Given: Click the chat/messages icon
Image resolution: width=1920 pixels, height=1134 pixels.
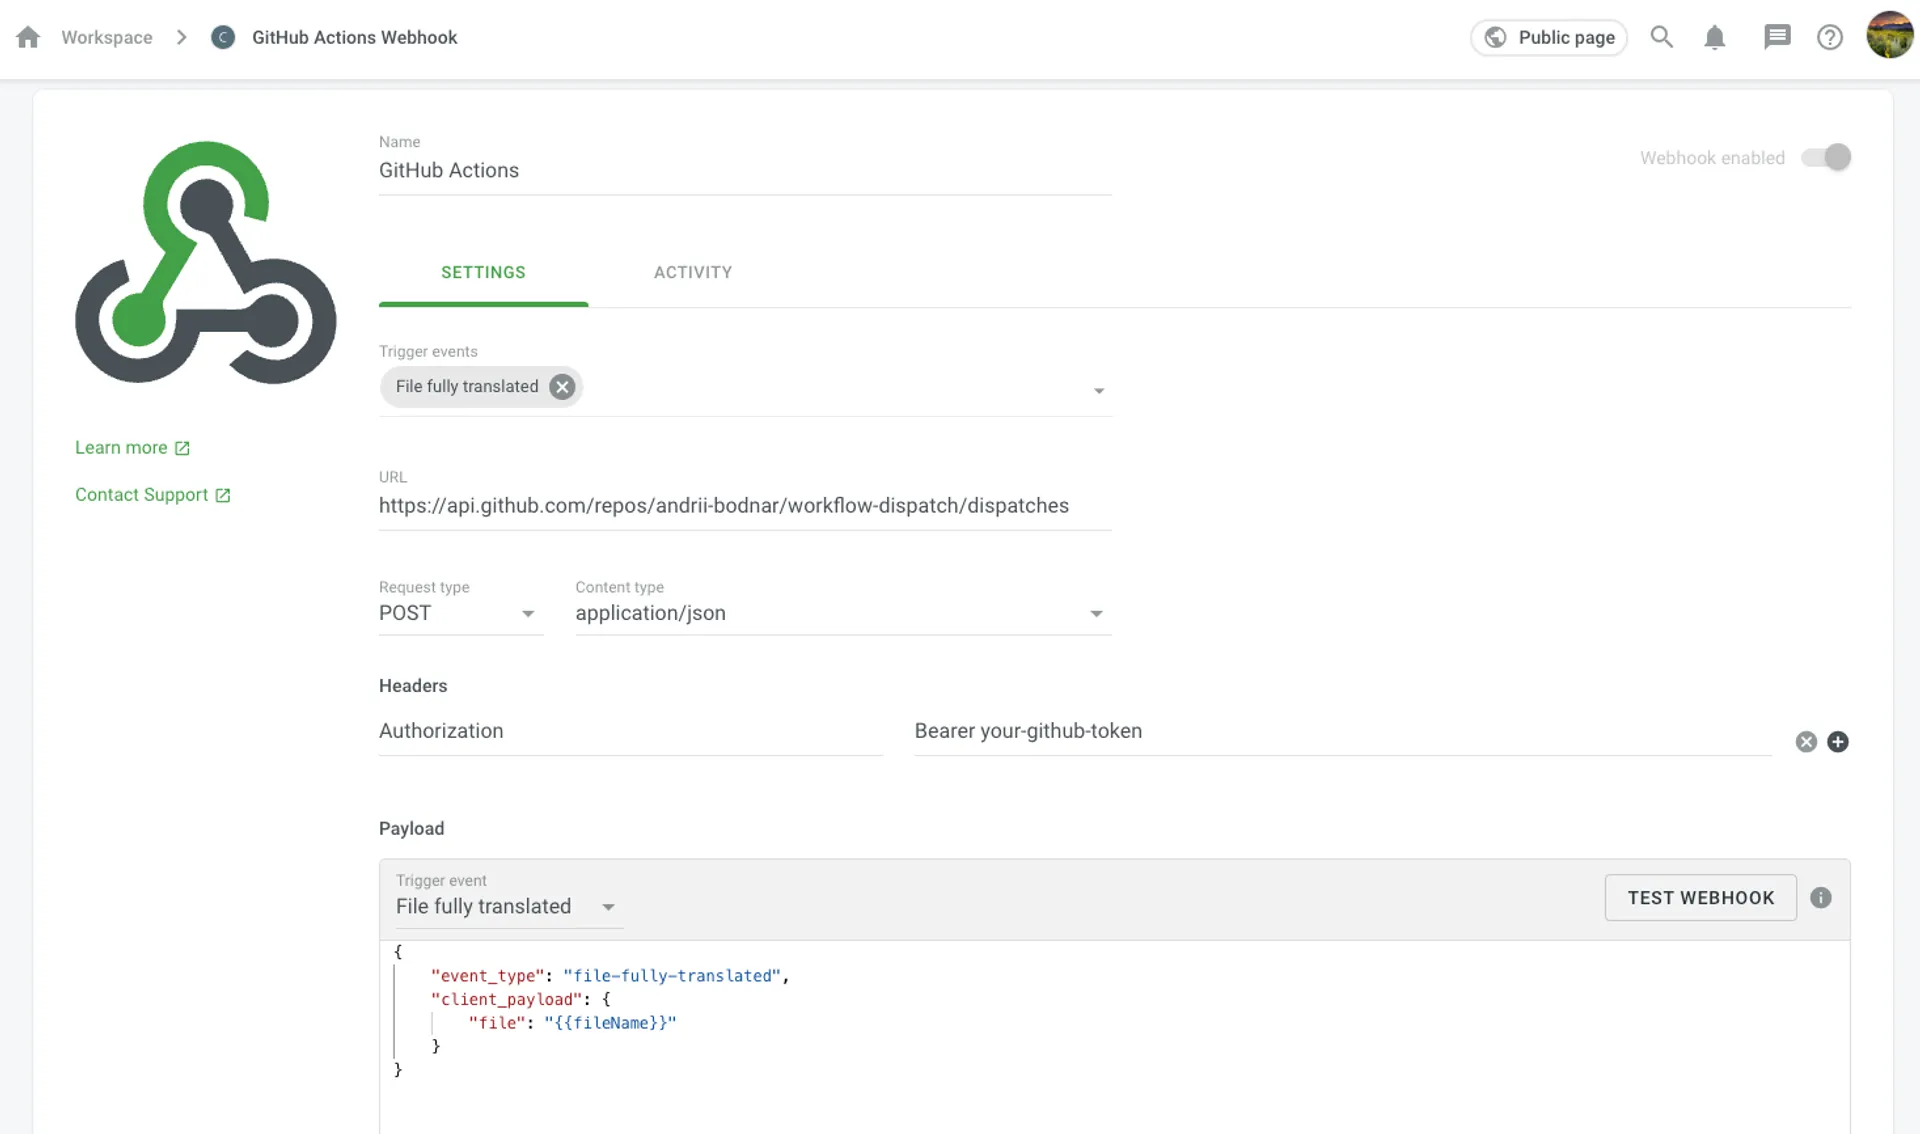Looking at the screenshot, I should 1778,36.
